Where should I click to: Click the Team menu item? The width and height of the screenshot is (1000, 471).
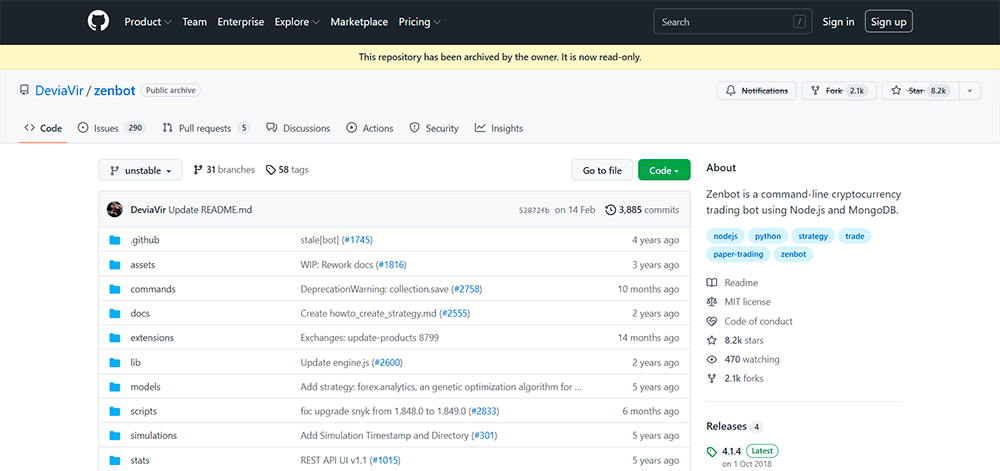(195, 22)
